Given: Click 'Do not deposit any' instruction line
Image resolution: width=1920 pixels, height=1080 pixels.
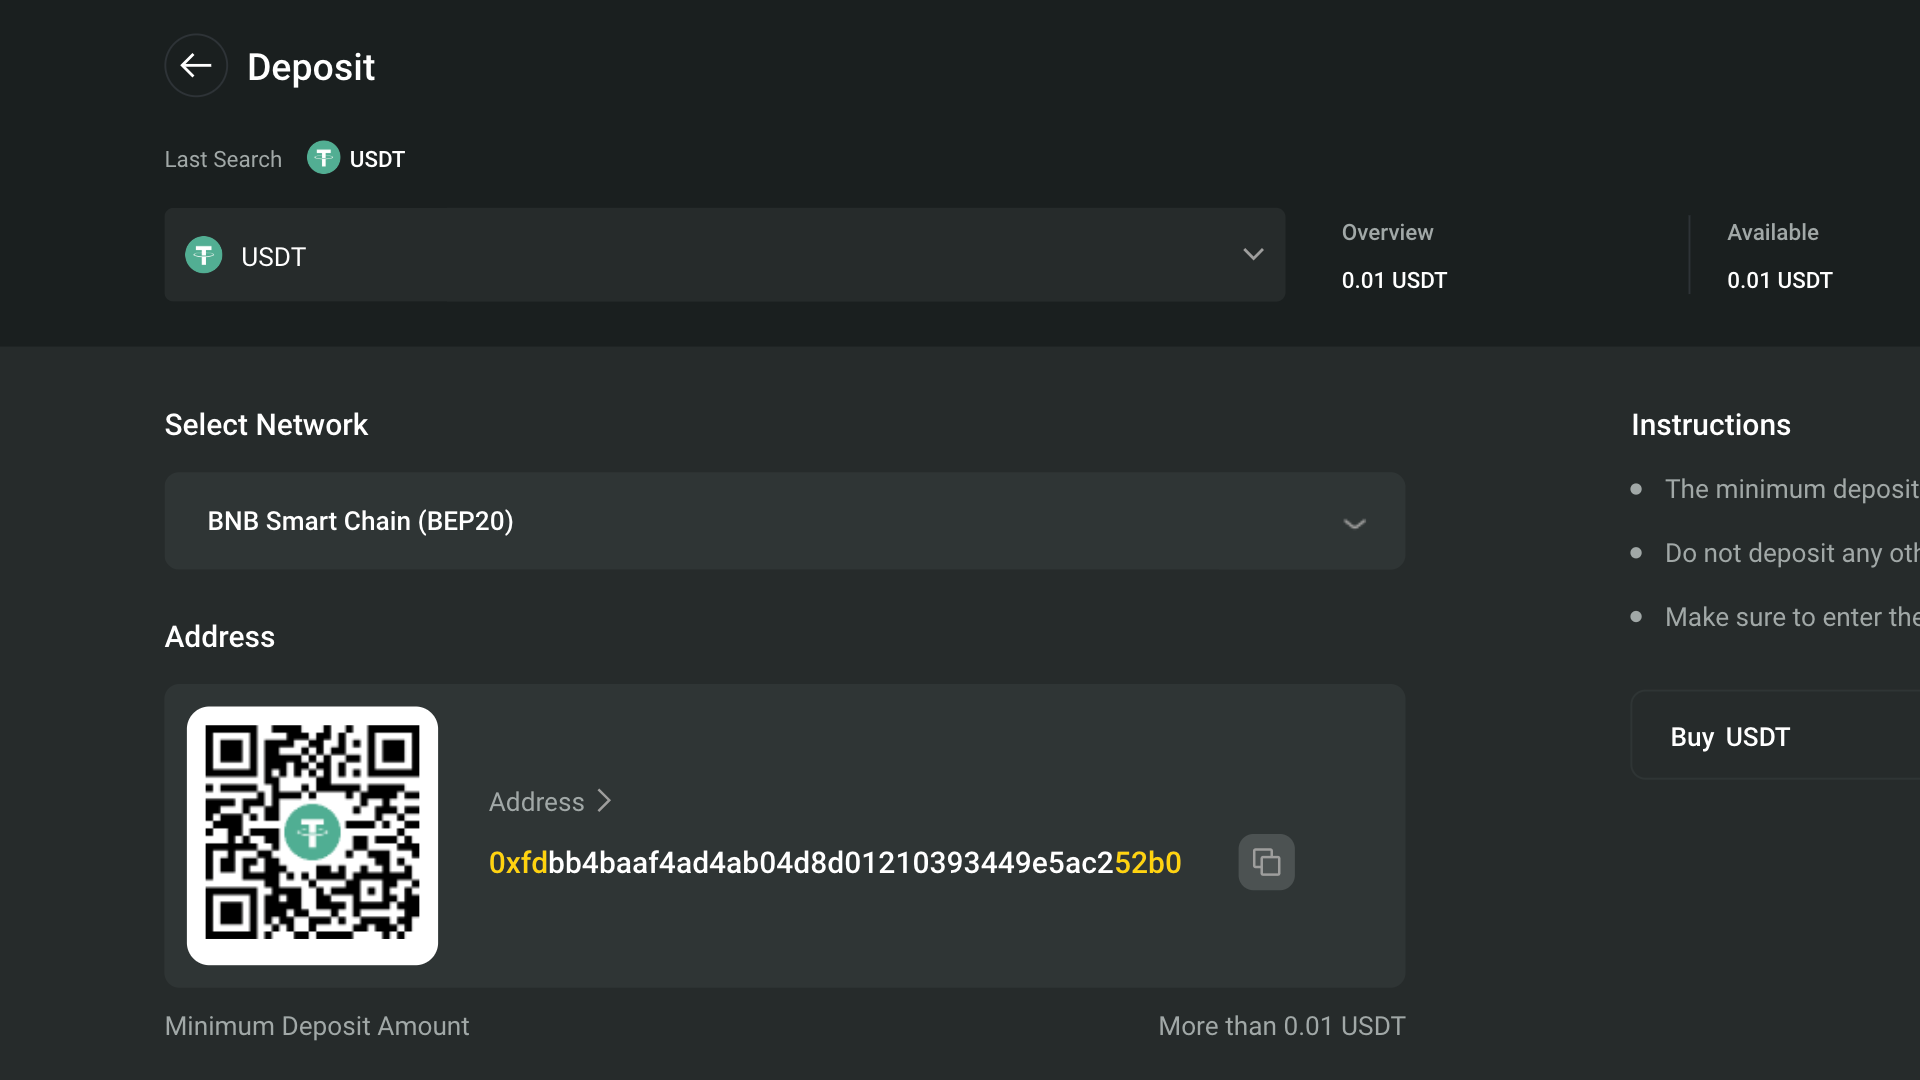Looking at the screenshot, I should pyautogui.click(x=1792, y=553).
